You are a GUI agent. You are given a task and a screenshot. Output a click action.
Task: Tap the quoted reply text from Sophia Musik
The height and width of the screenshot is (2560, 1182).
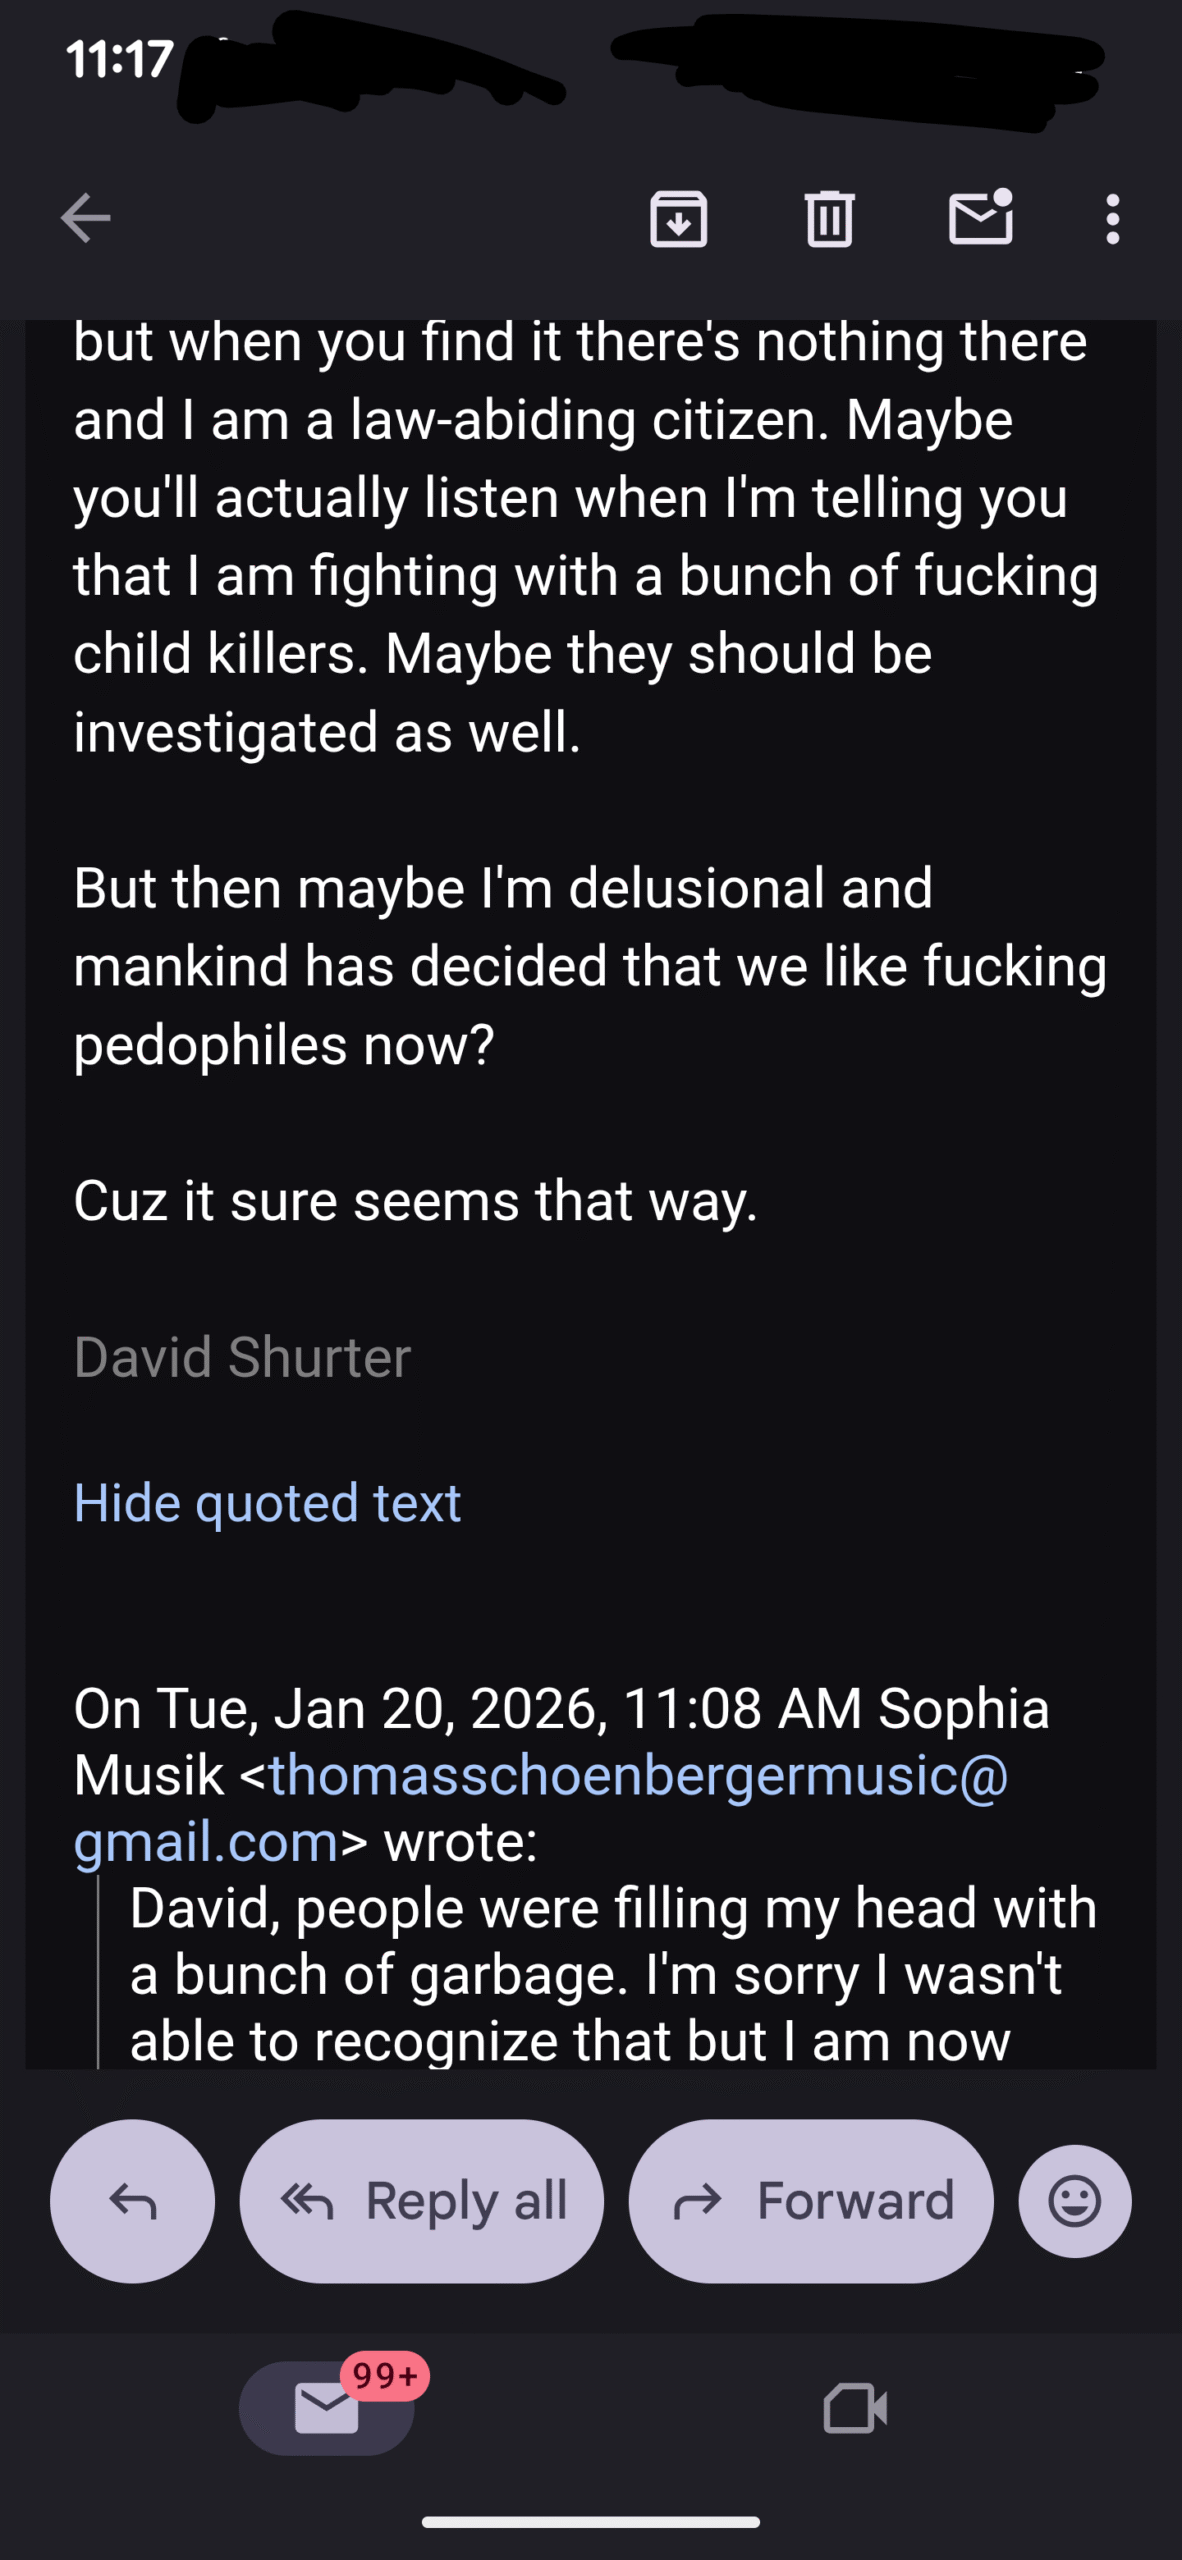[612, 1975]
